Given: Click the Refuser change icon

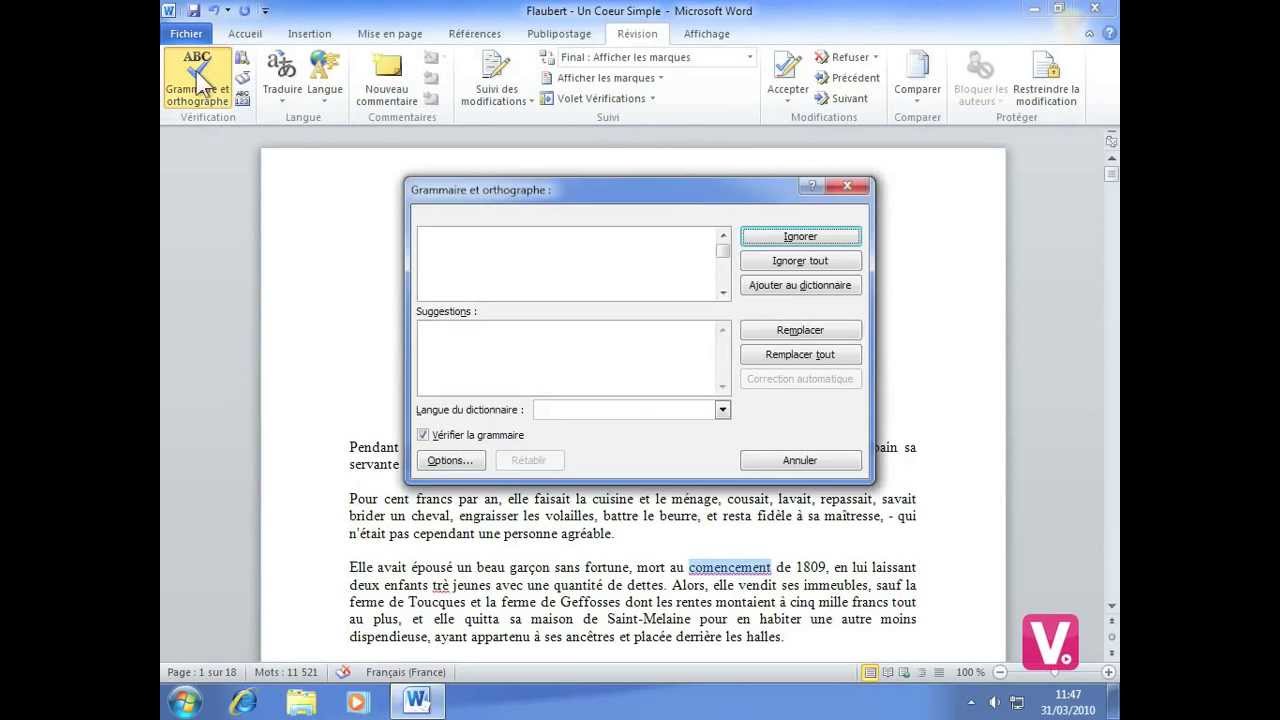Looking at the screenshot, I should coord(822,57).
